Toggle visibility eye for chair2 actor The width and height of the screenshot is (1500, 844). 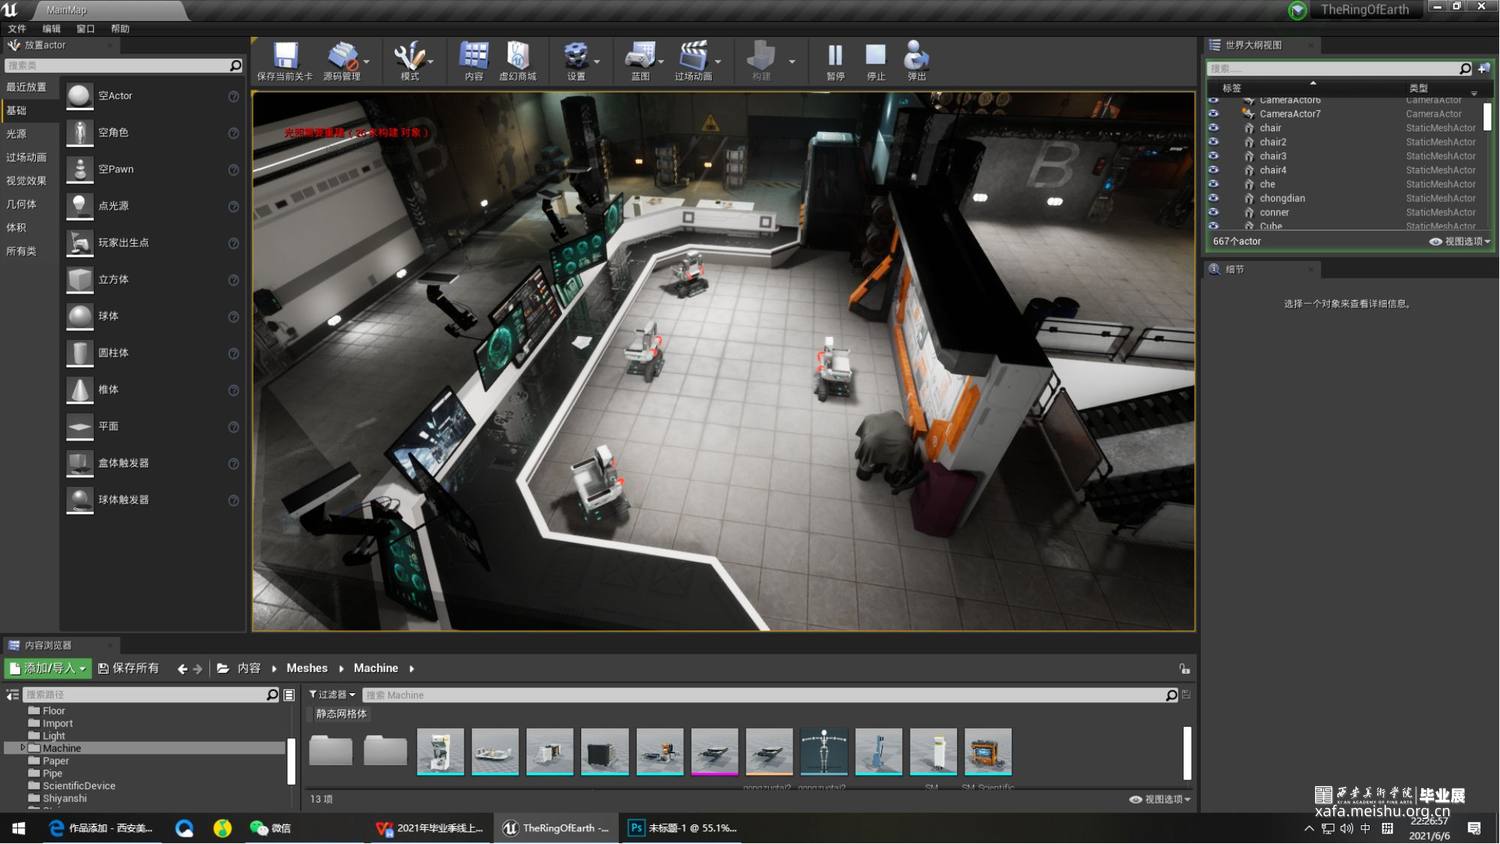(1214, 142)
